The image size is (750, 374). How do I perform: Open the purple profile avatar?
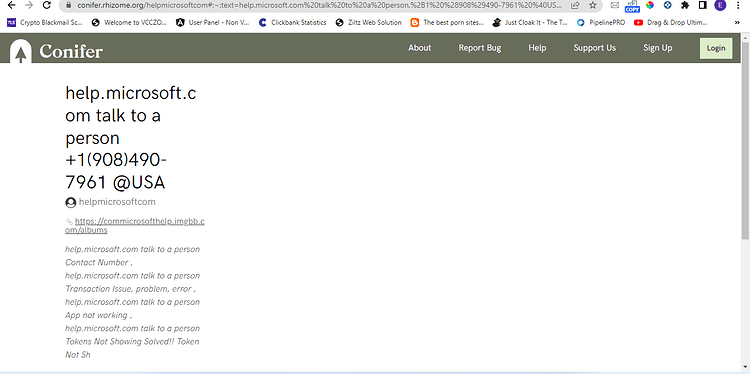click(720, 5)
